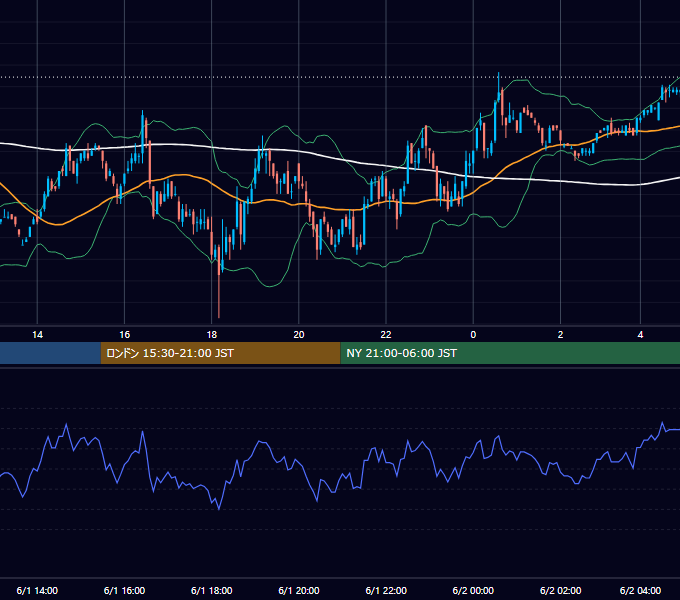The width and height of the screenshot is (680, 600).
Task: Select the 16 hour label on price axis
Action: (124, 335)
